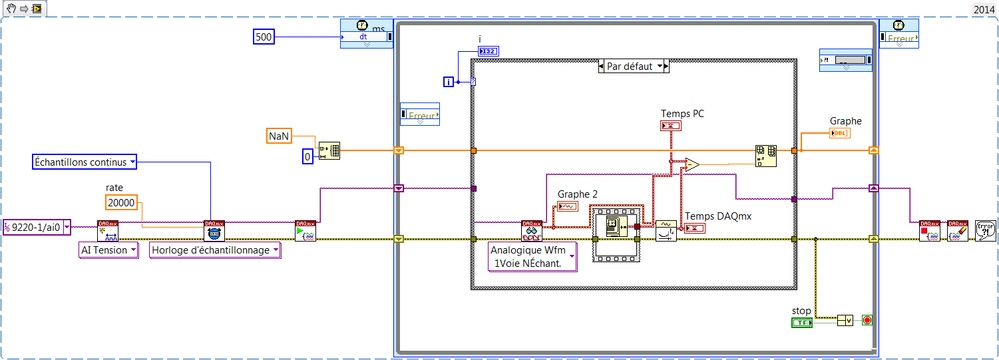Open the AI Tension polymorphic selector

133,250
